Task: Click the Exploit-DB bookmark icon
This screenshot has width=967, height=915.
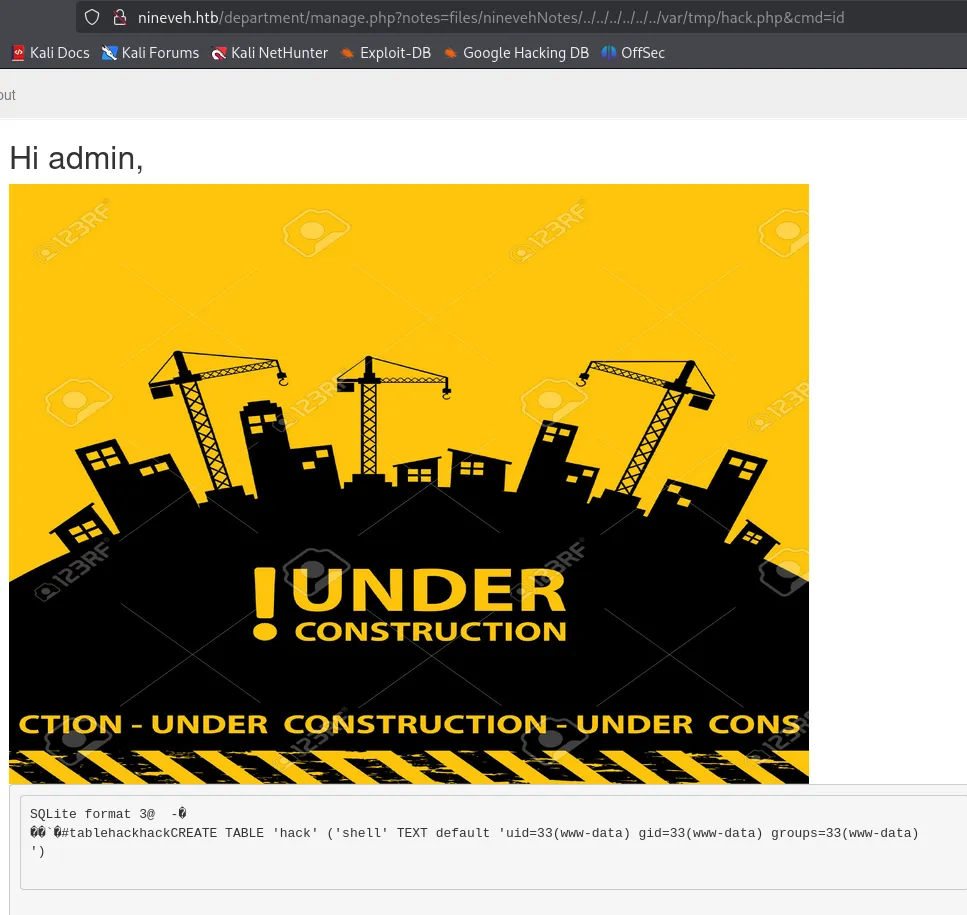Action: 348,53
